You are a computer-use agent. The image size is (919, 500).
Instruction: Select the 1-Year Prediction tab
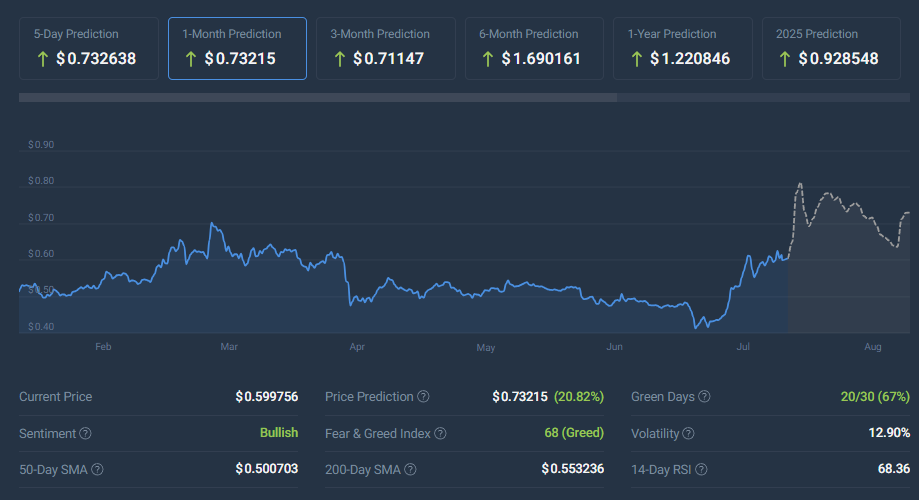683,48
